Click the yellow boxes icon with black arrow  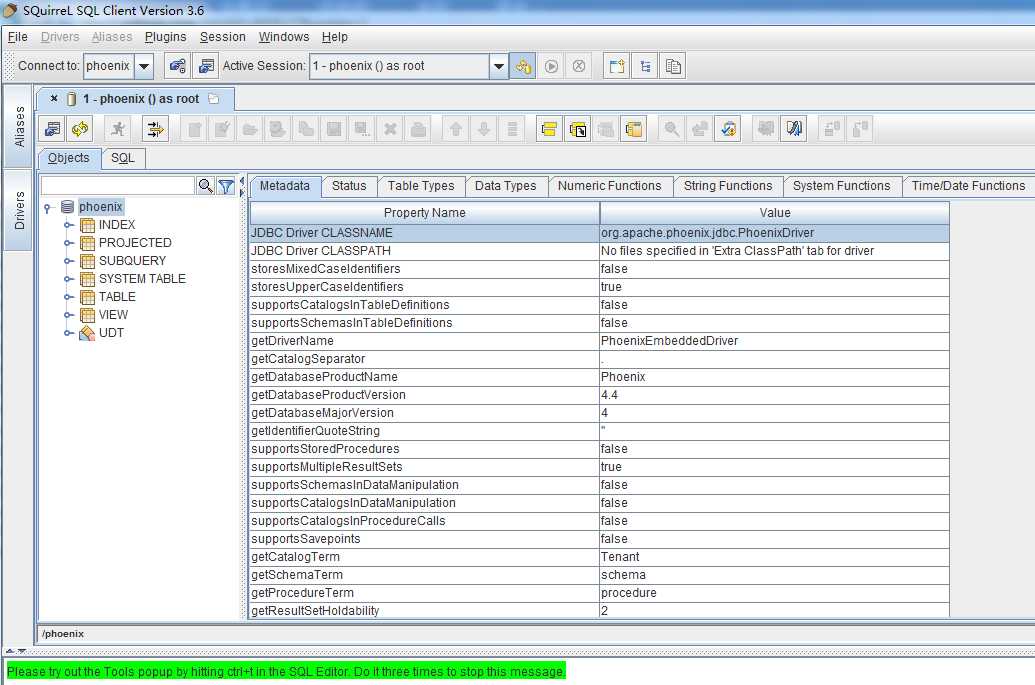(x=578, y=129)
